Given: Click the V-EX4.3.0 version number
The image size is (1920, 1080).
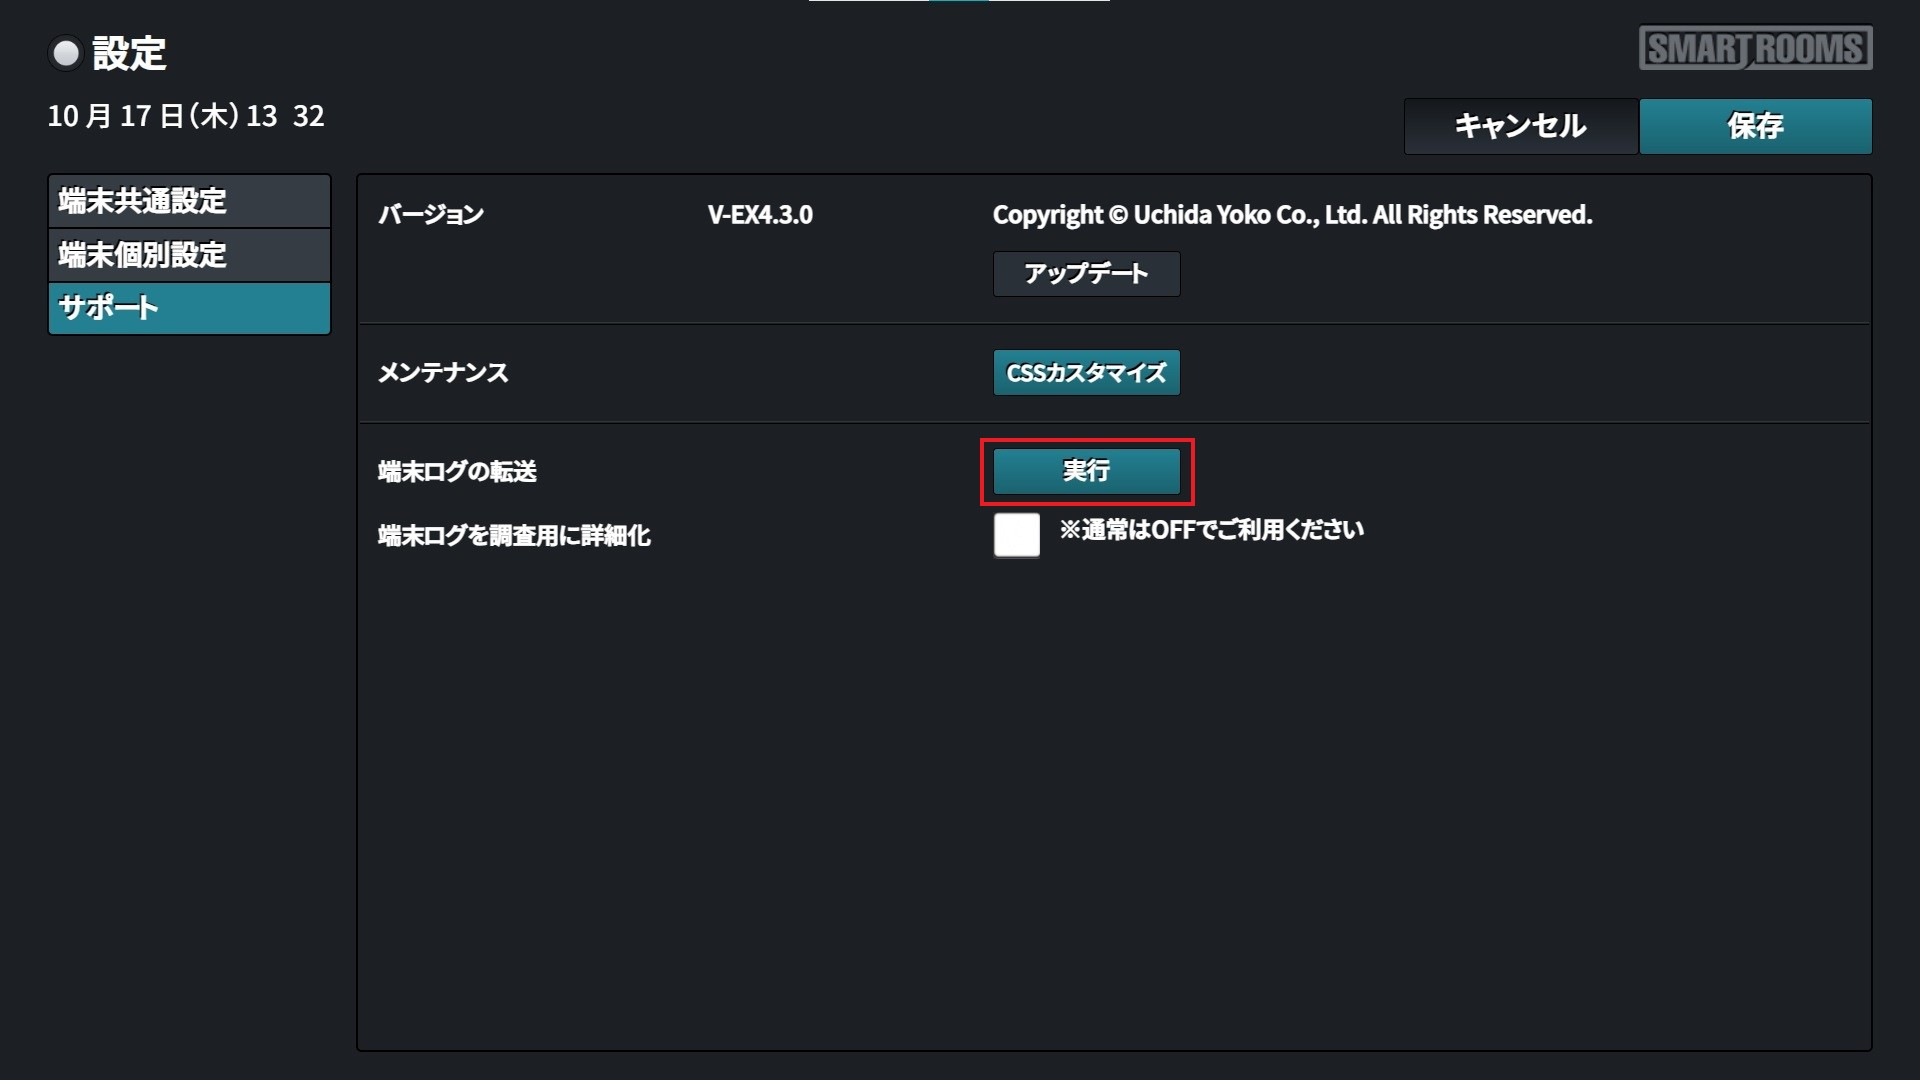Looking at the screenshot, I should click(x=760, y=215).
